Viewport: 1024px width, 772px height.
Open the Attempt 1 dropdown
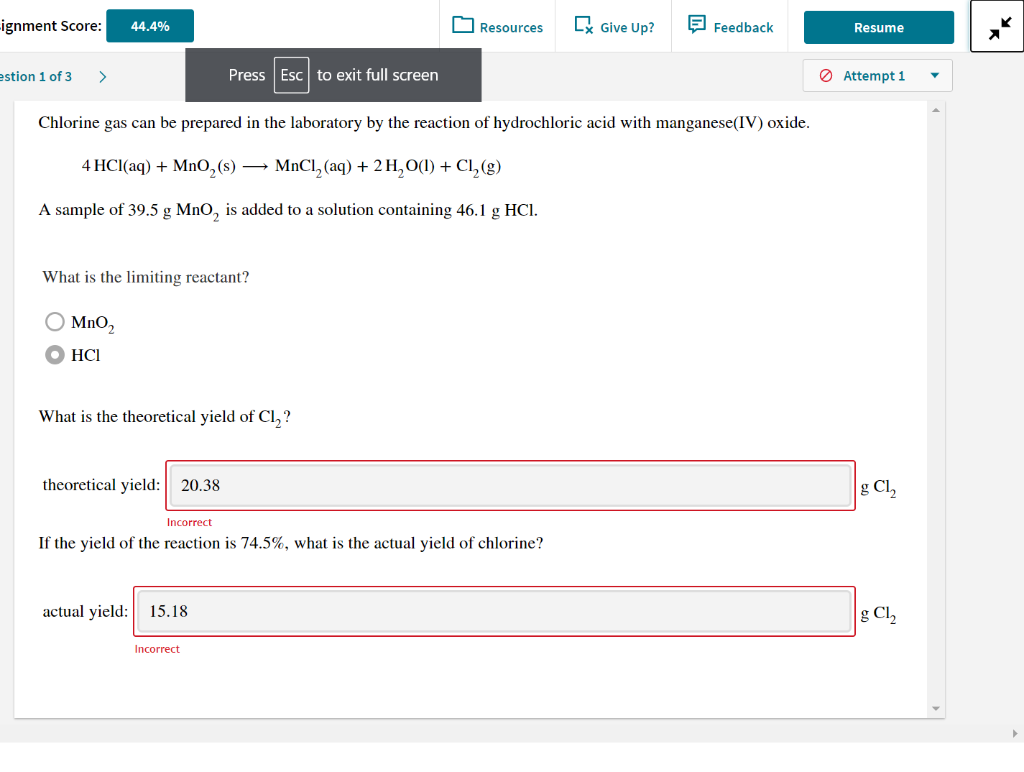[877, 75]
